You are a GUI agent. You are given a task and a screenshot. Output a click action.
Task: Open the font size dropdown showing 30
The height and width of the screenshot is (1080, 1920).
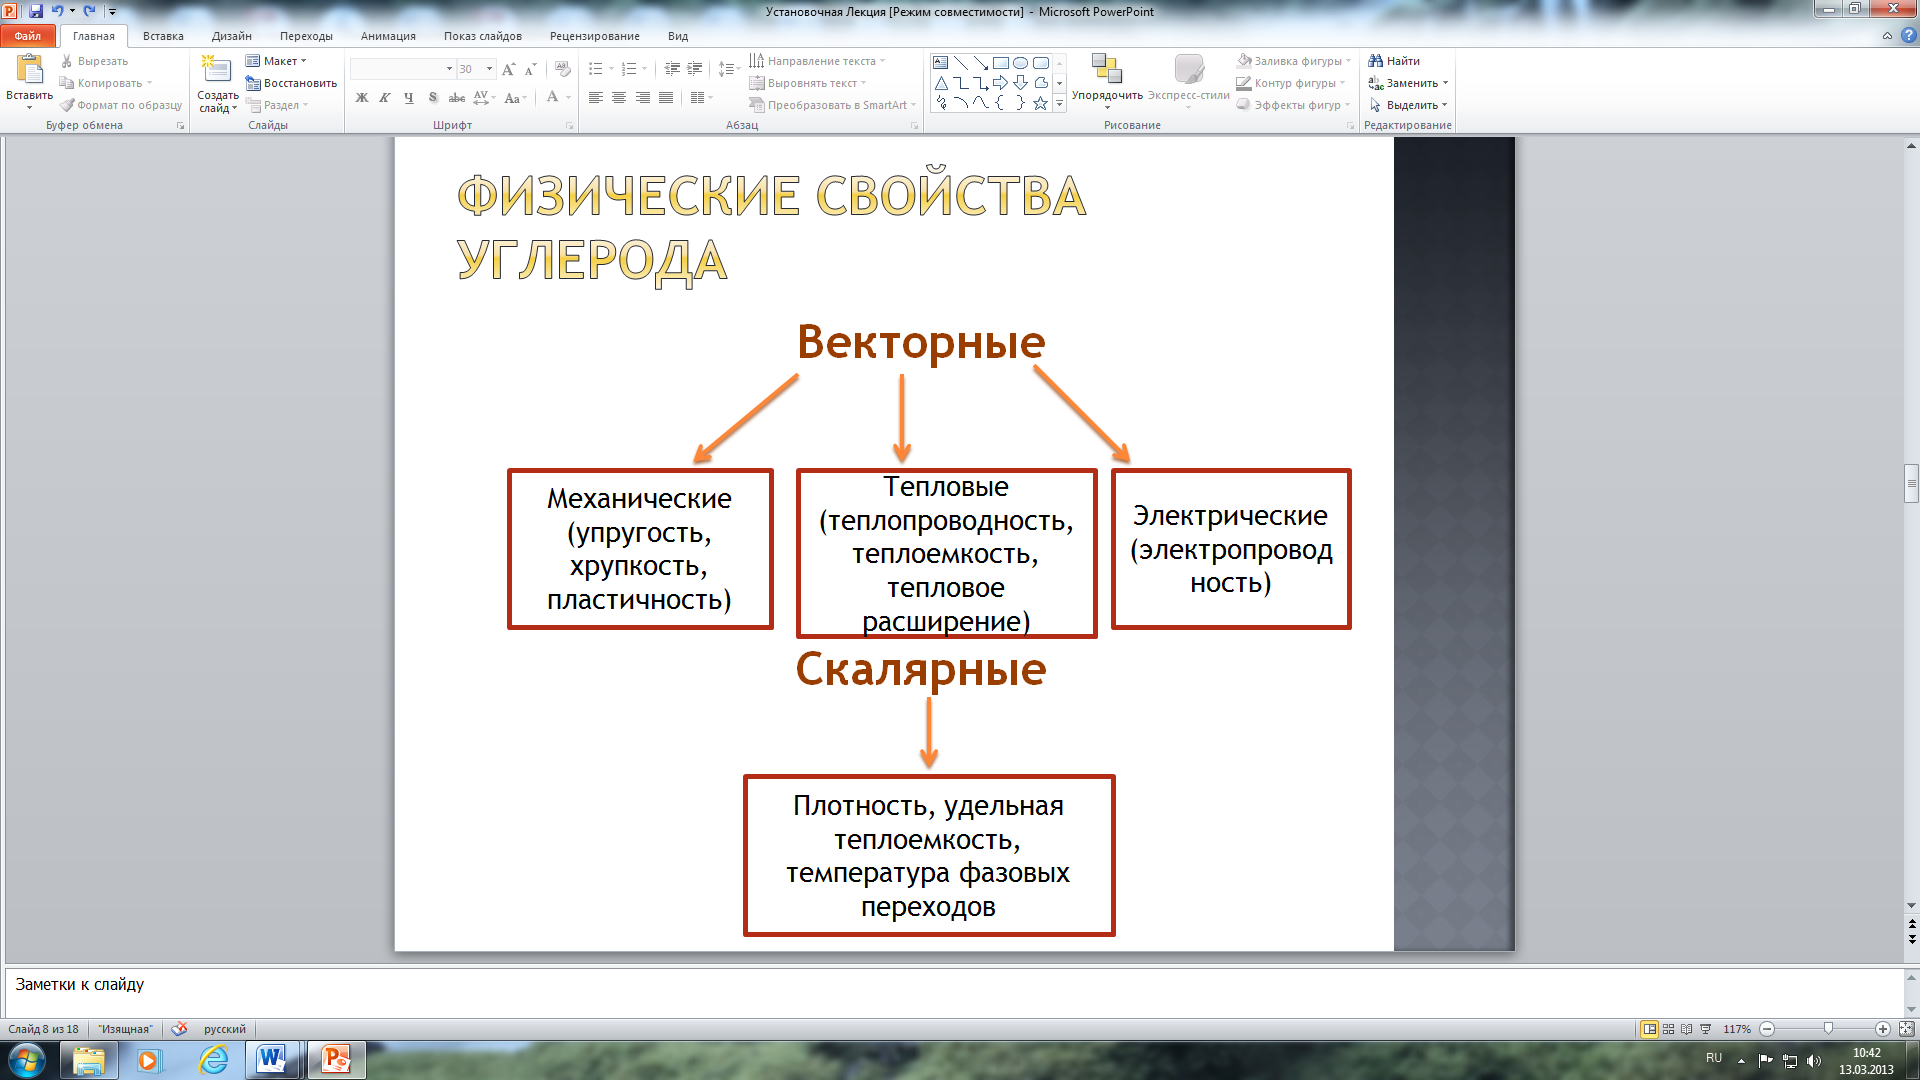tap(489, 69)
